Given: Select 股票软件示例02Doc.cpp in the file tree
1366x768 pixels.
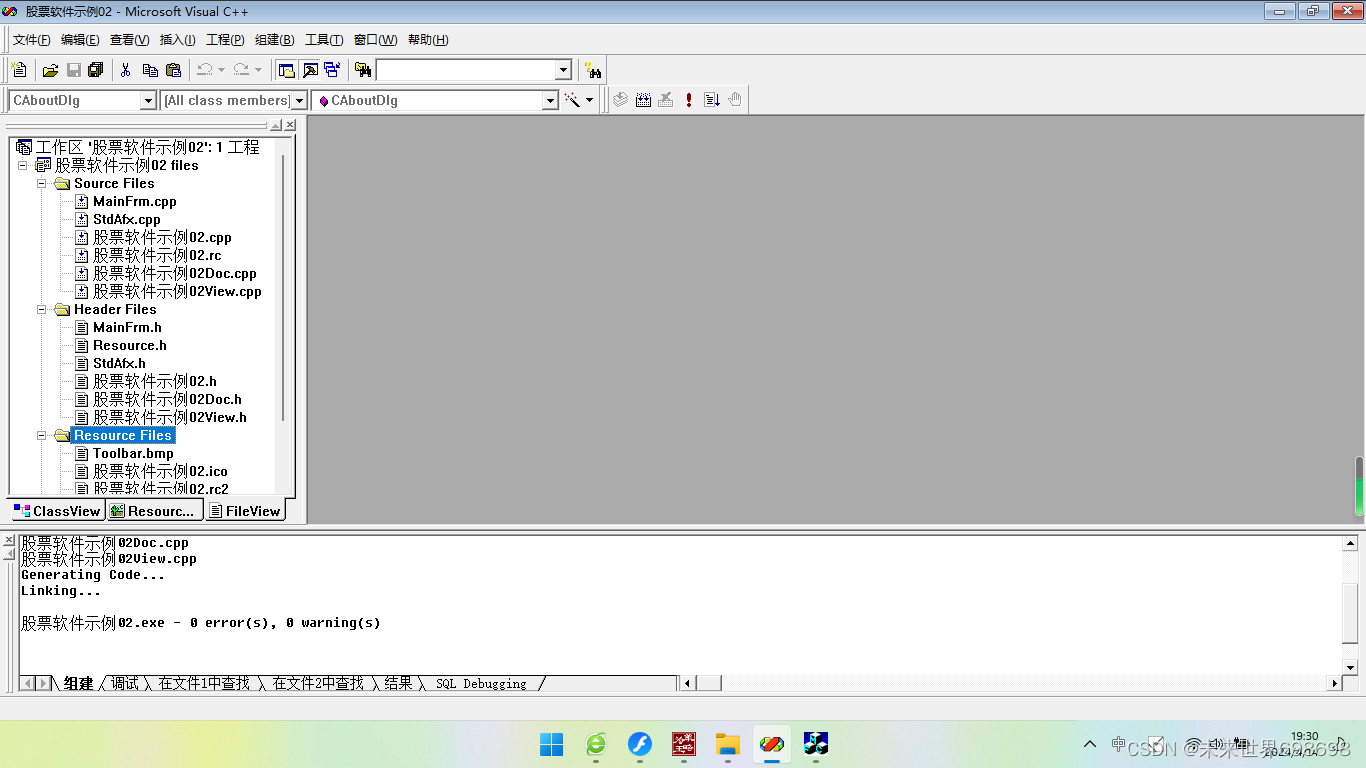Looking at the screenshot, I should (x=175, y=273).
